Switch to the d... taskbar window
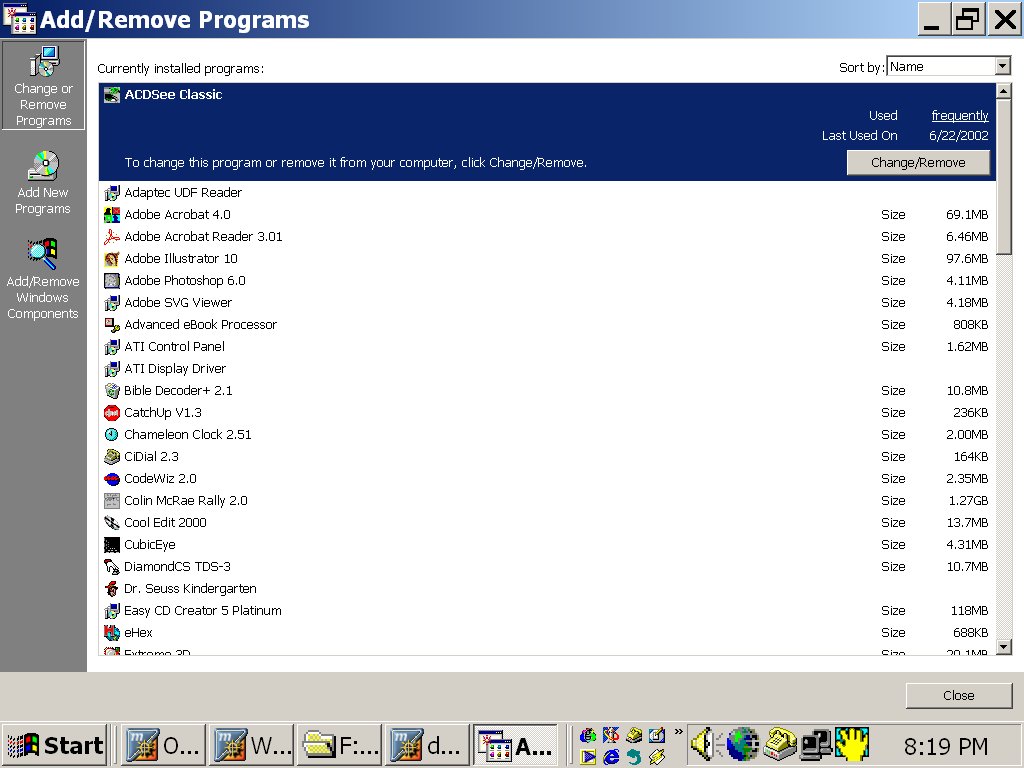The width and height of the screenshot is (1024, 768). [x=427, y=745]
